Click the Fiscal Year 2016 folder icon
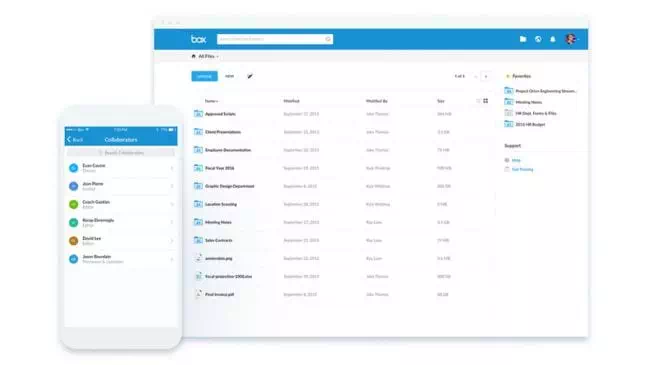650x365 pixels. tap(198, 168)
